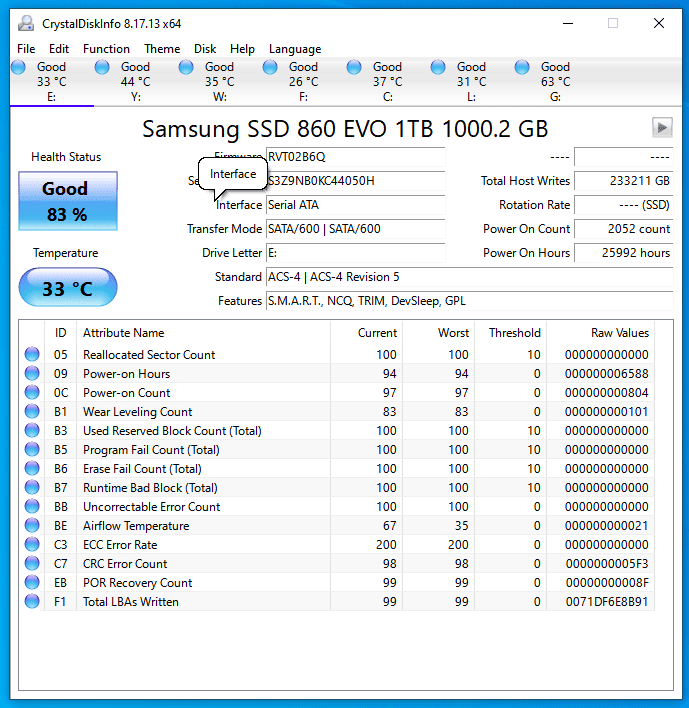Screen dimensions: 689x708
Task: Select the E: drive status orb
Action: (18, 67)
